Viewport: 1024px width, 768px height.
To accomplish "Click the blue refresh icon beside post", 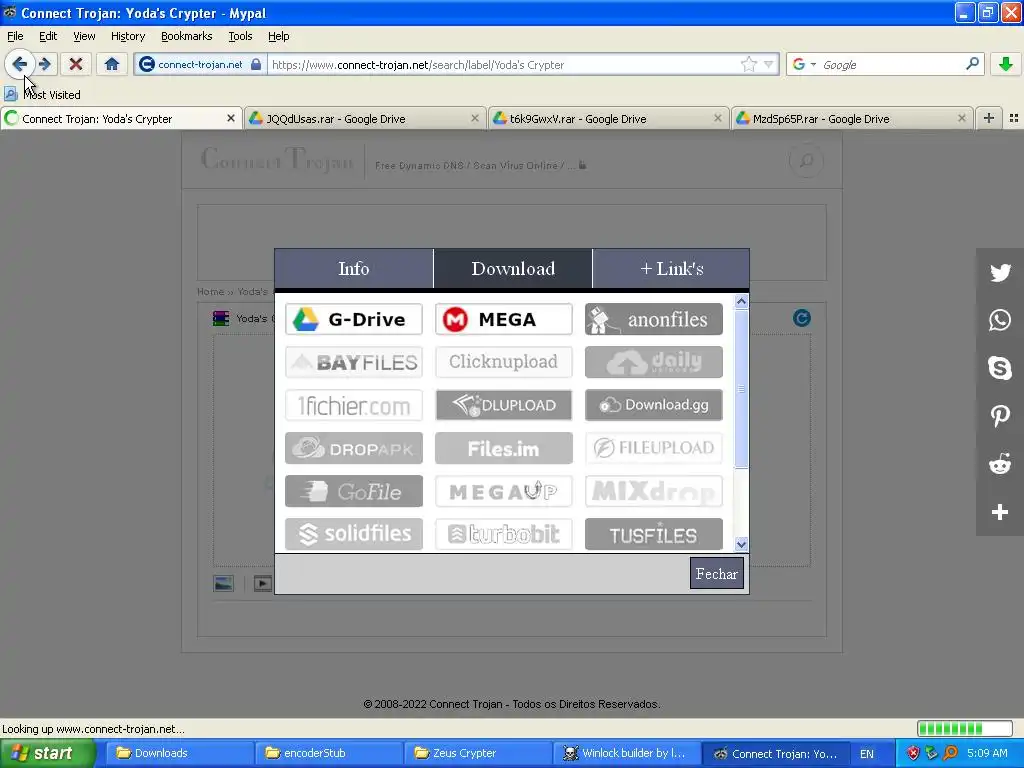I will [x=801, y=318].
